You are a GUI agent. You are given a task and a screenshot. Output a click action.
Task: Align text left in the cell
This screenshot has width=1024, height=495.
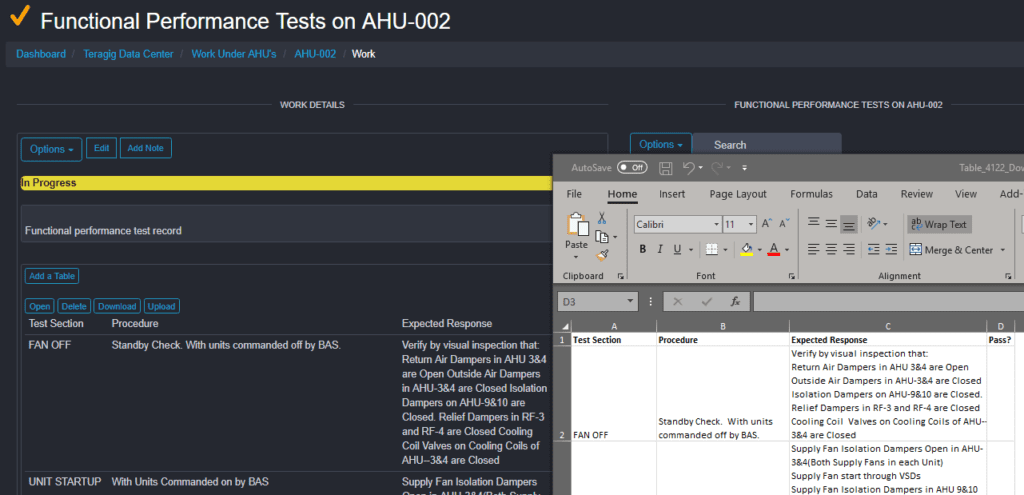click(x=814, y=249)
